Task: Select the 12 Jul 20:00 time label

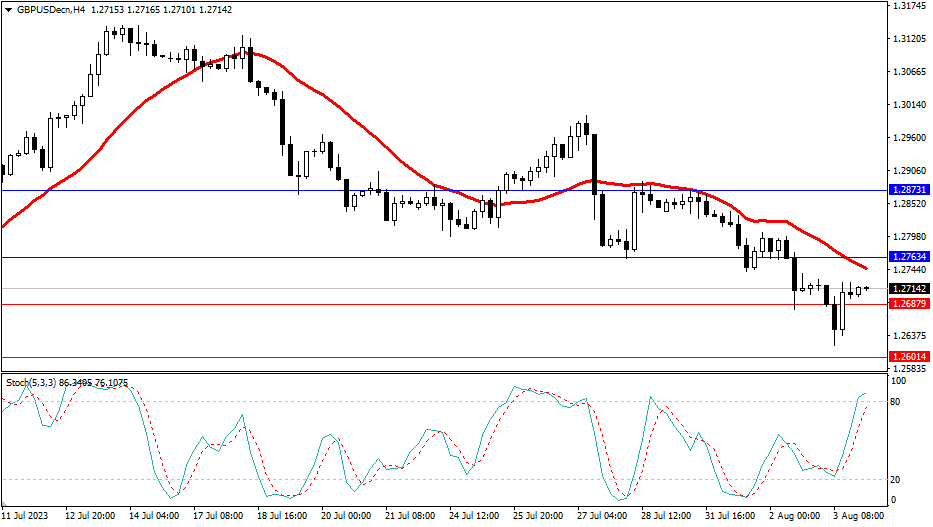Action: pyautogui.click(x=90, y=516)
